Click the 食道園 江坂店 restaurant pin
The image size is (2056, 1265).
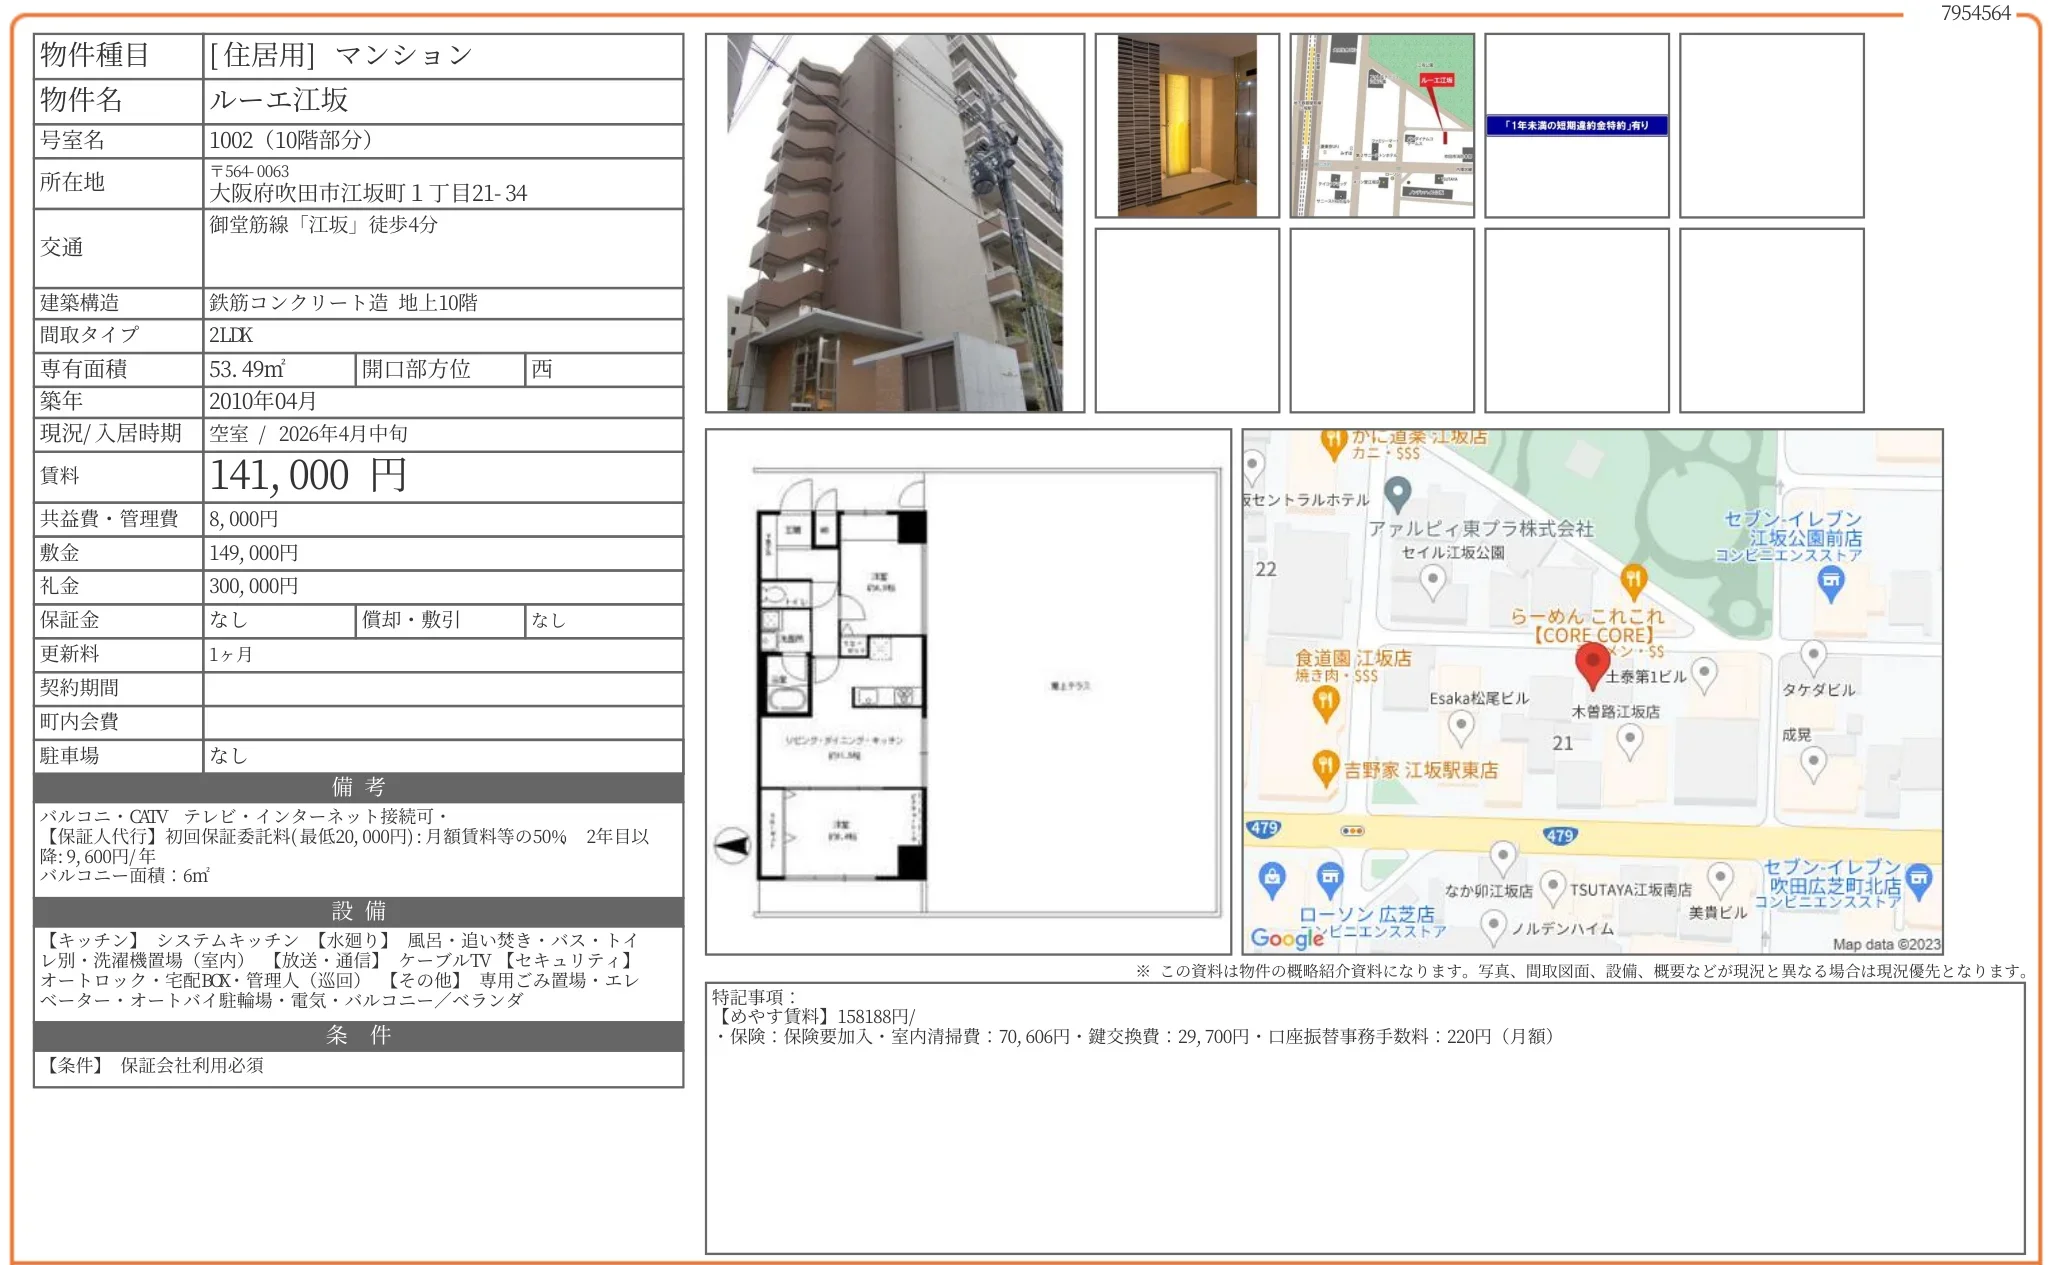[x=1325, y=702]
